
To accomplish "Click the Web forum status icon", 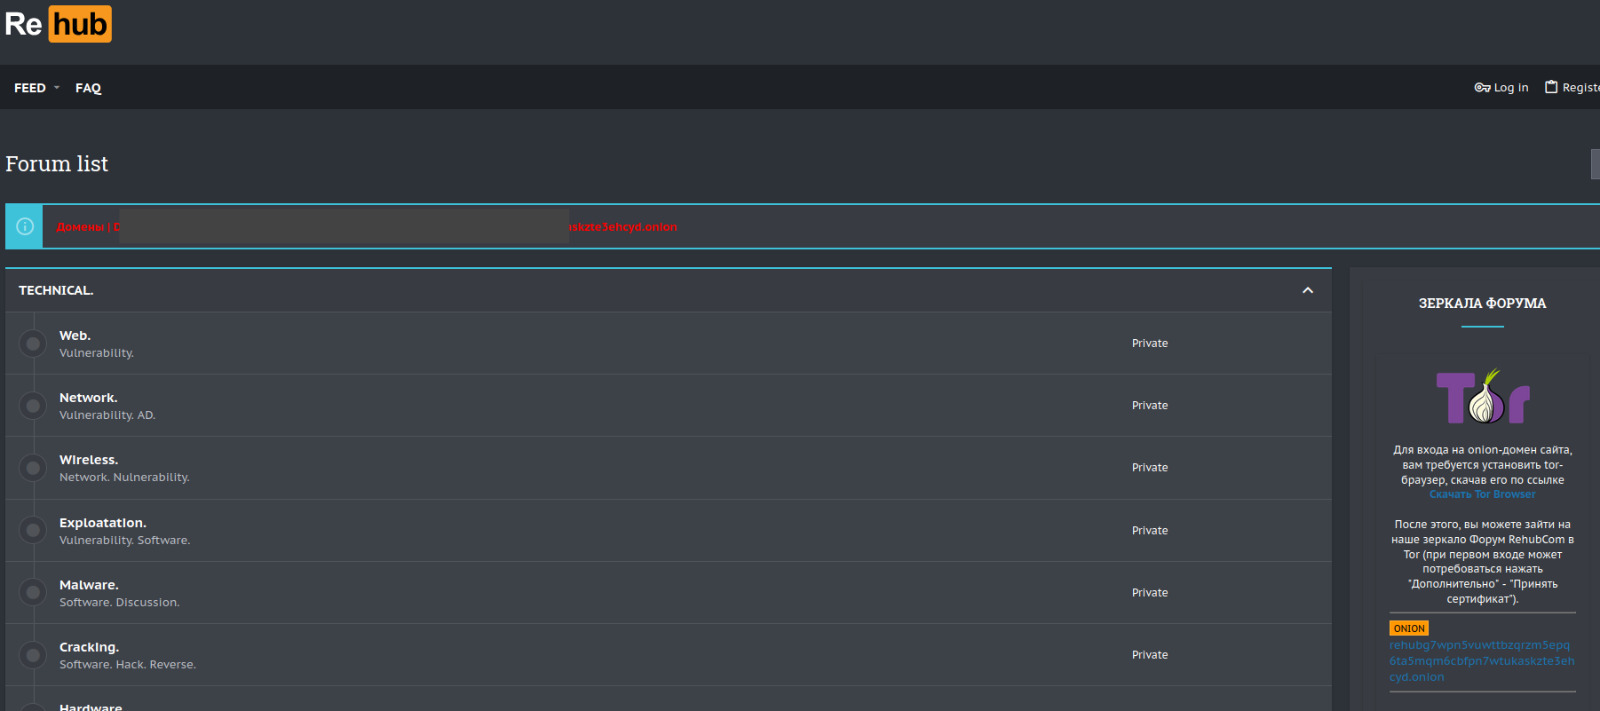I will click(33, 344).
